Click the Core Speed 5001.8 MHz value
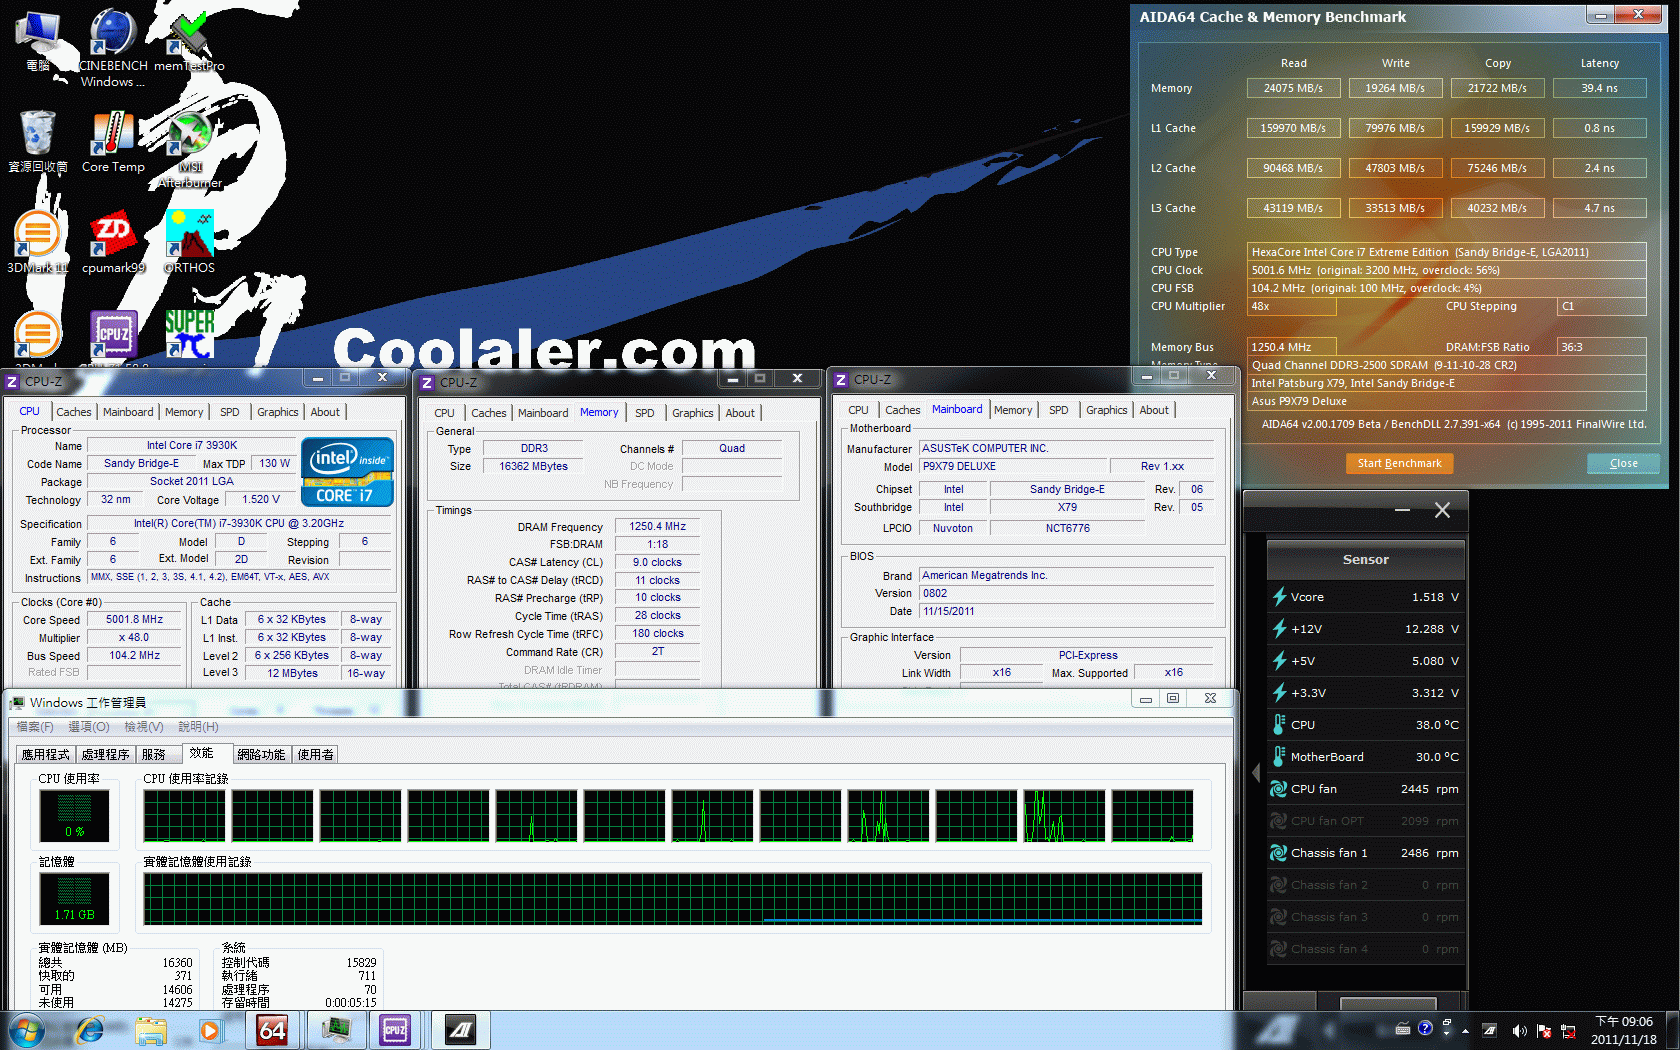This screenshot has height=1050, width=1680. click(x=135, y=619)
